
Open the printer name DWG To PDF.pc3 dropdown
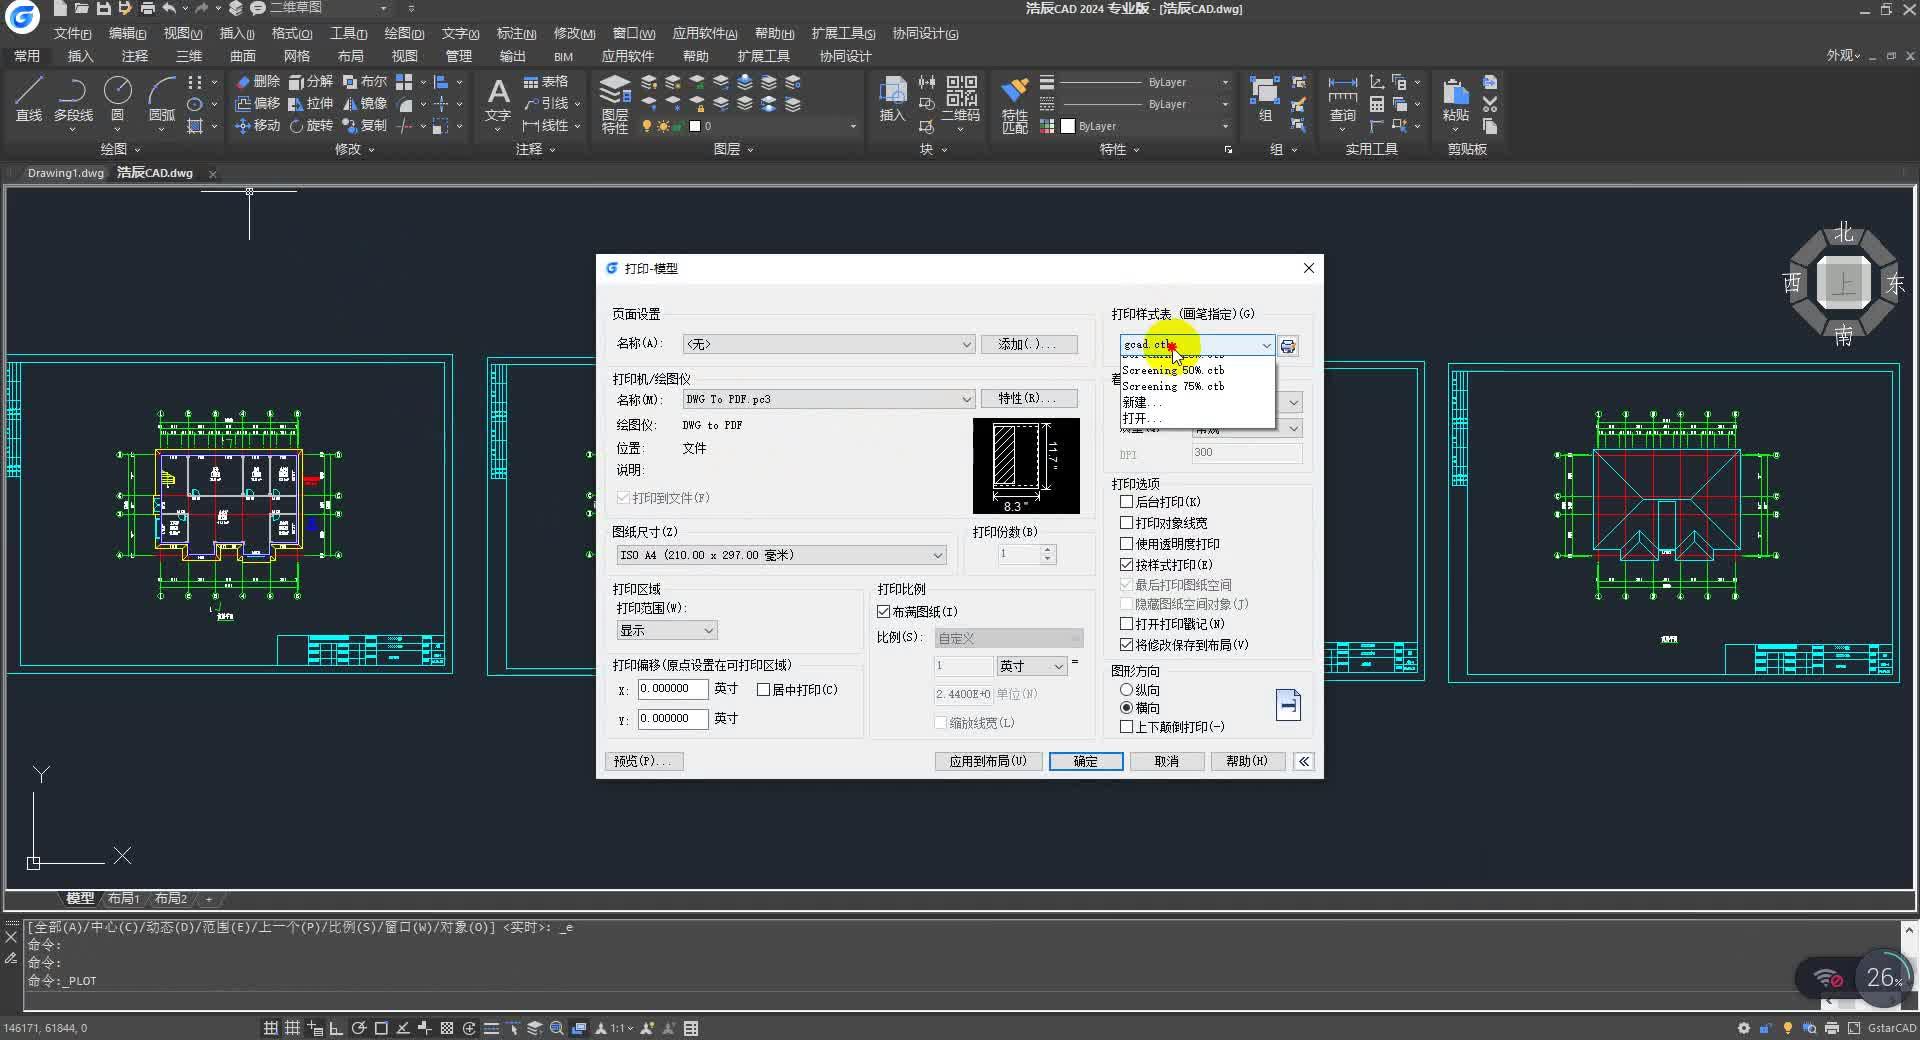tap(828, 399)
